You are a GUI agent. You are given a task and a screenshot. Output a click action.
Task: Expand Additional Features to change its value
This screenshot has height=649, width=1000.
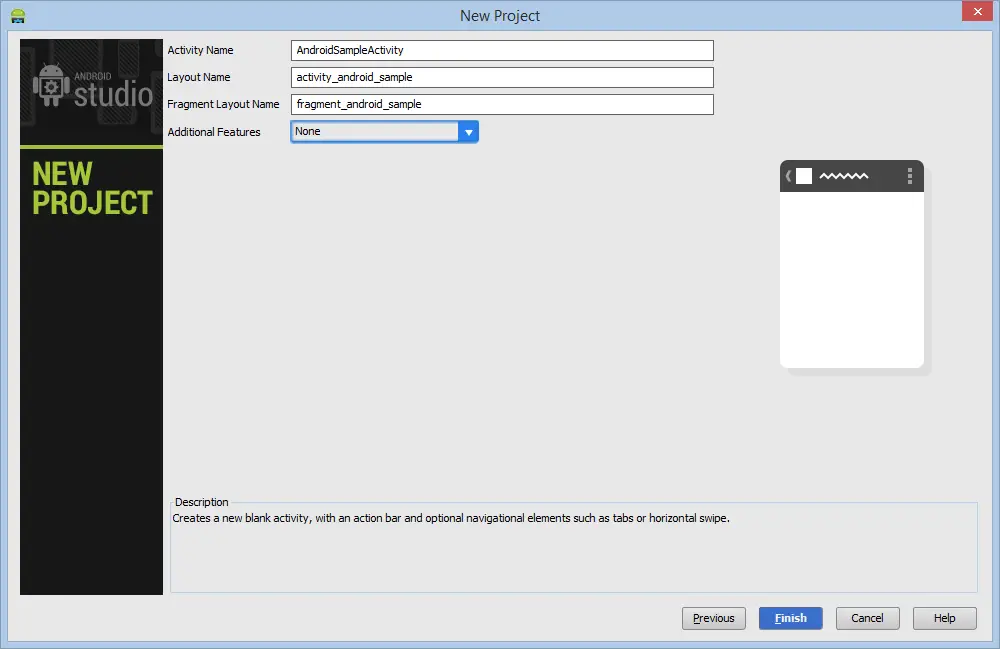click(468, 131)
